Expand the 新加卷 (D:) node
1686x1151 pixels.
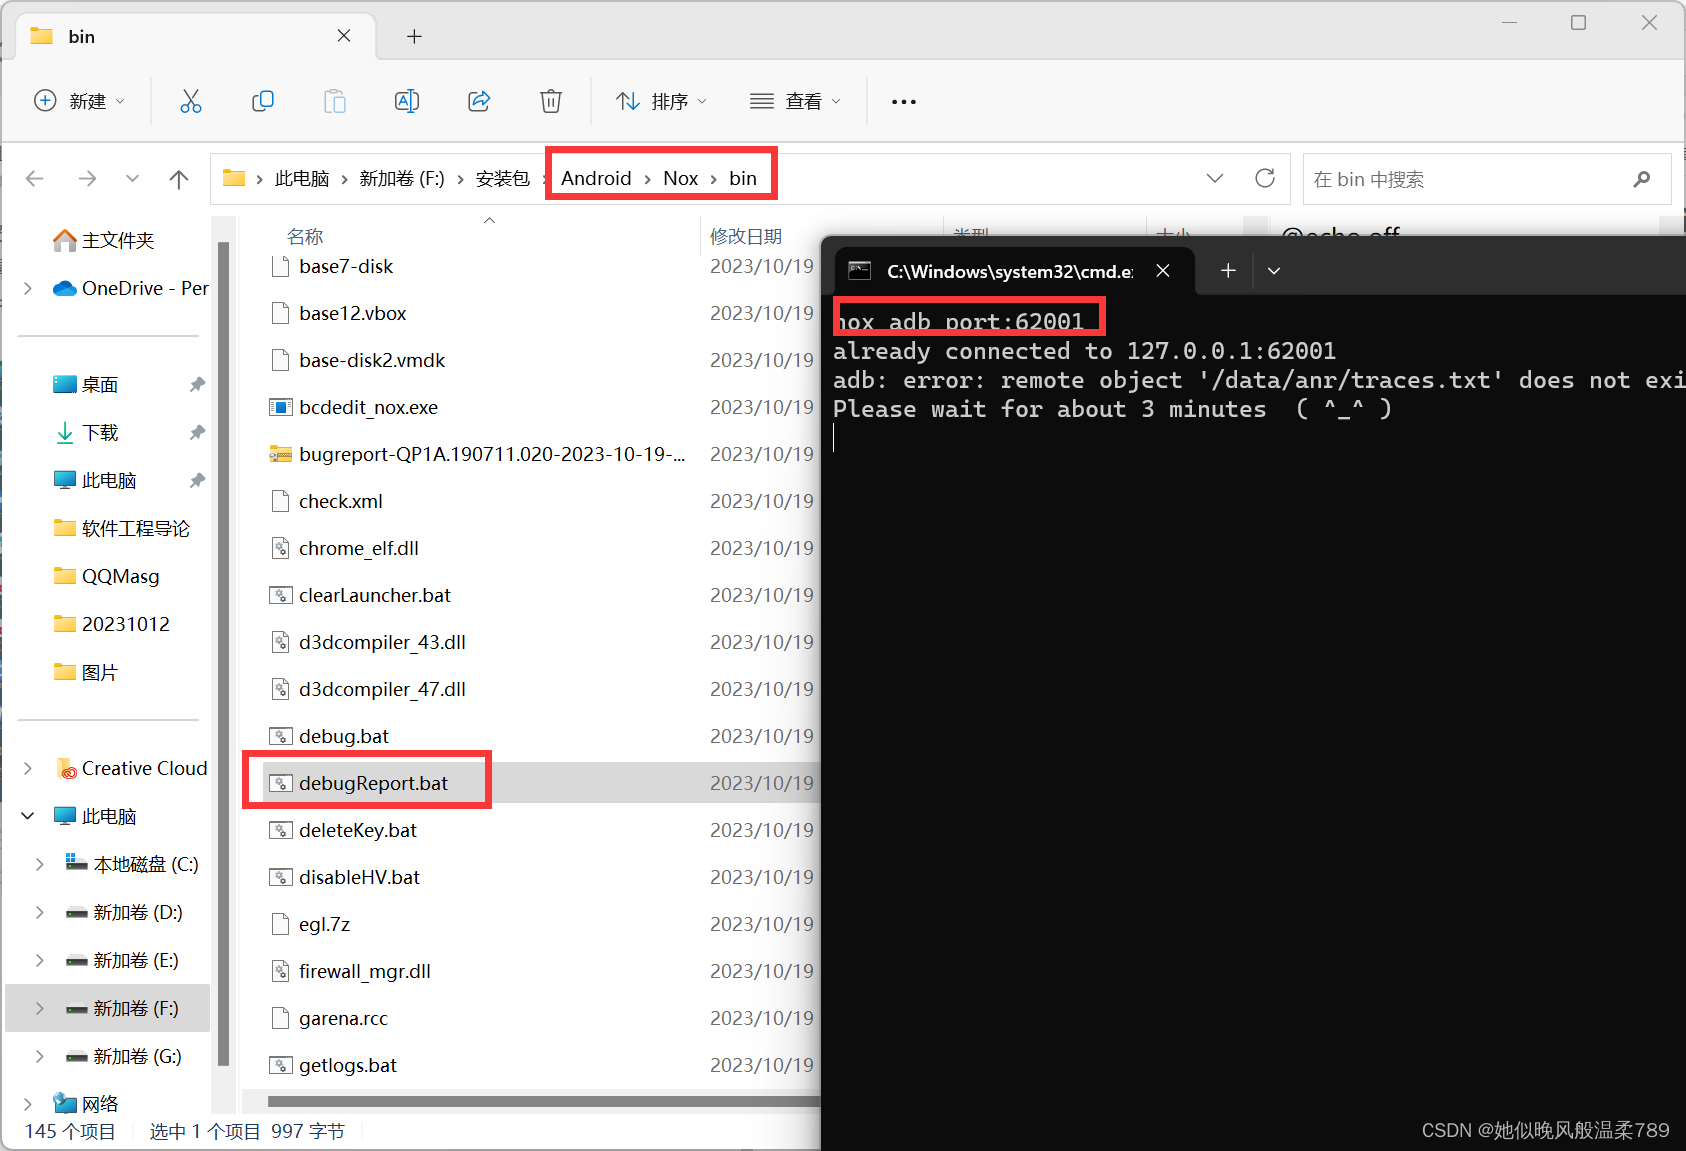coord(40,912)
